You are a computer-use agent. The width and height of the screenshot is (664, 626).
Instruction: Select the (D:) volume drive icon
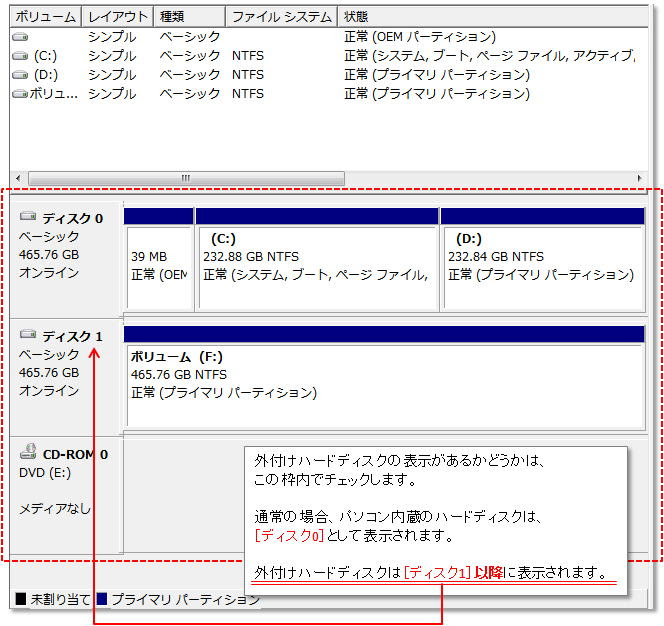coord(20,75)
